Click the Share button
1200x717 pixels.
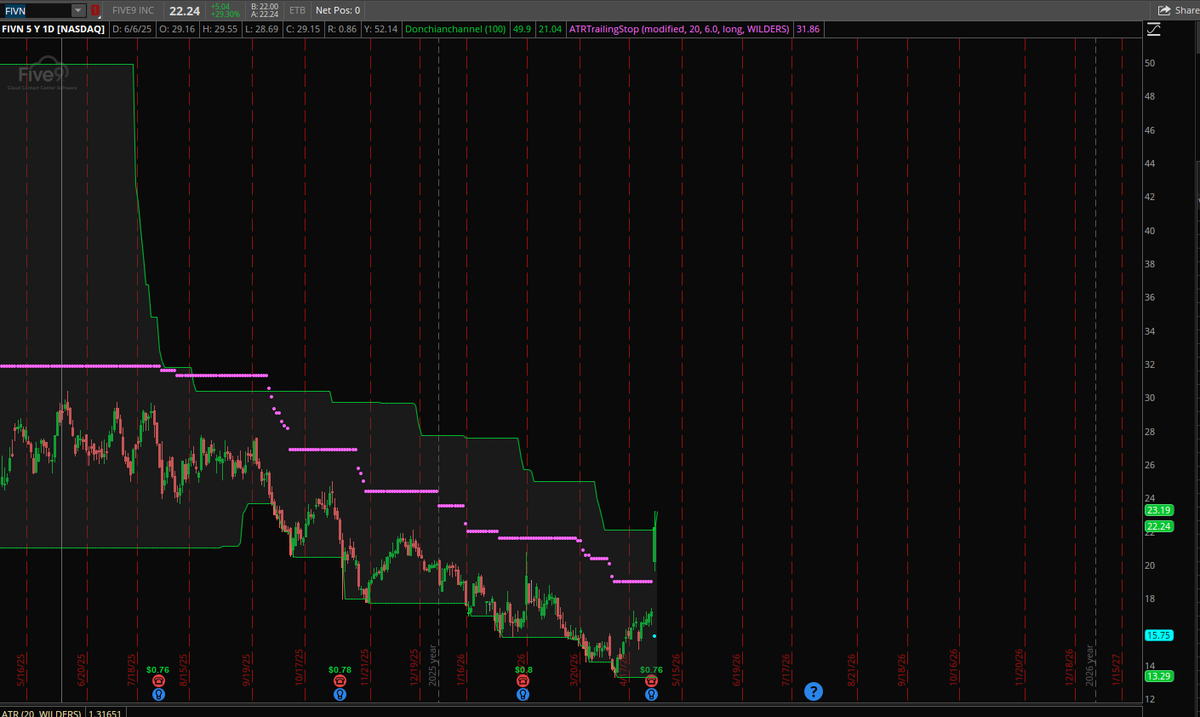click(x=1177, y=10)
